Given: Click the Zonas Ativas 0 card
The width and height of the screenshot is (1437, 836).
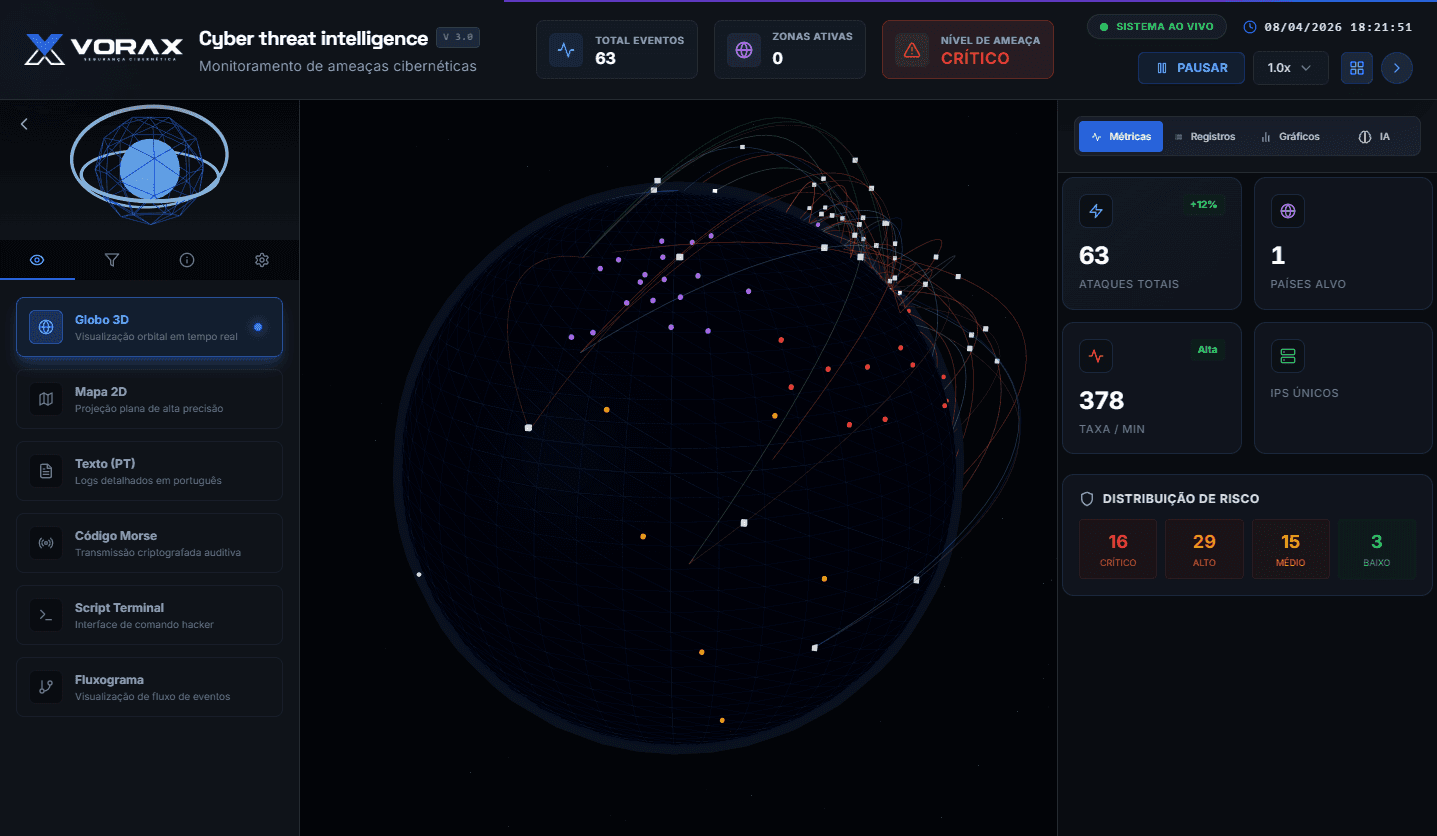Looking at the screenshot, I should tap(790, 49).
